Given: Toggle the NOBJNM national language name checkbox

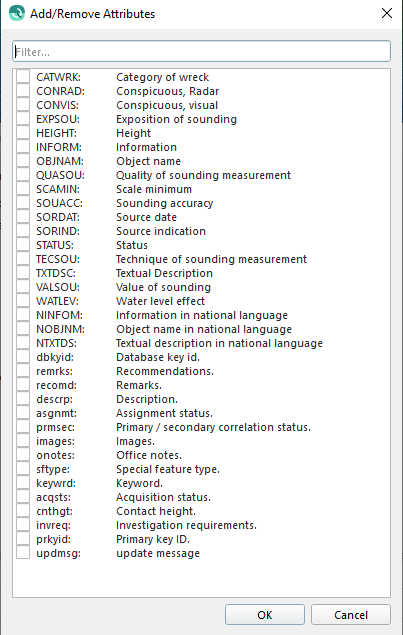Looking at the screenshot, I should point(23,329).
